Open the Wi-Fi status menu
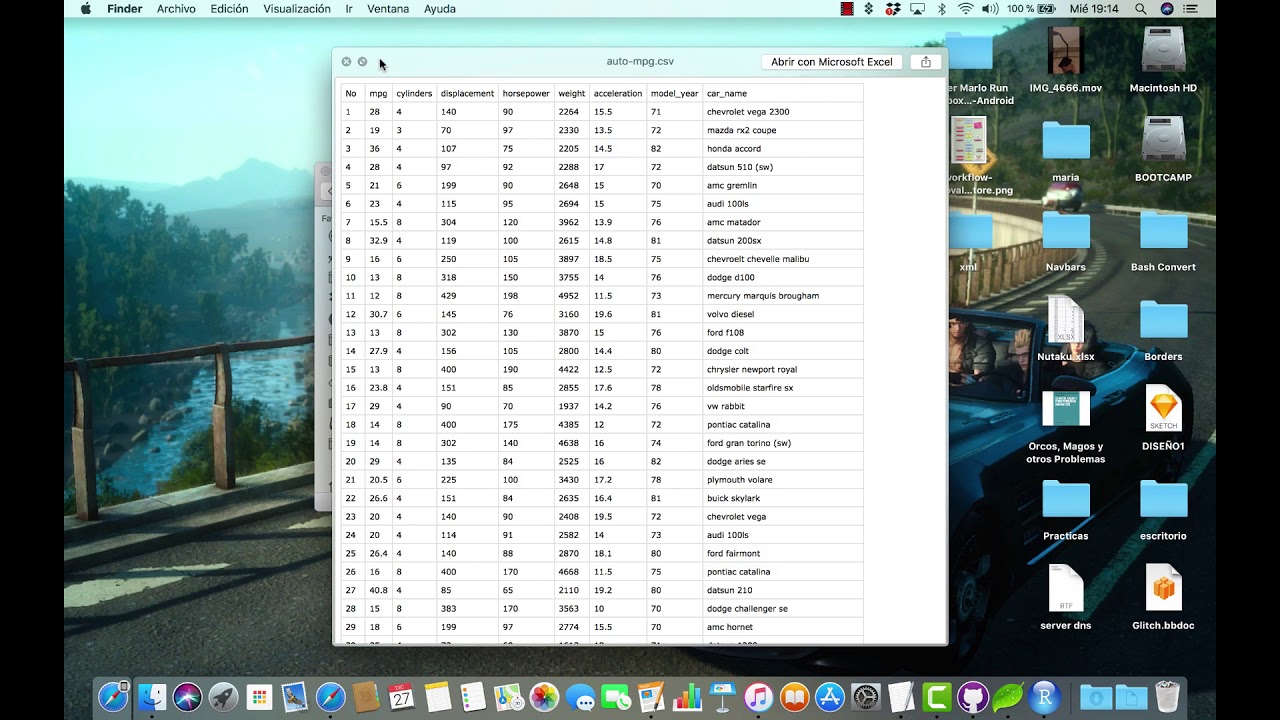Viewport: 1280px width, 720px height. pyautogui.click(x=965, y=9)
